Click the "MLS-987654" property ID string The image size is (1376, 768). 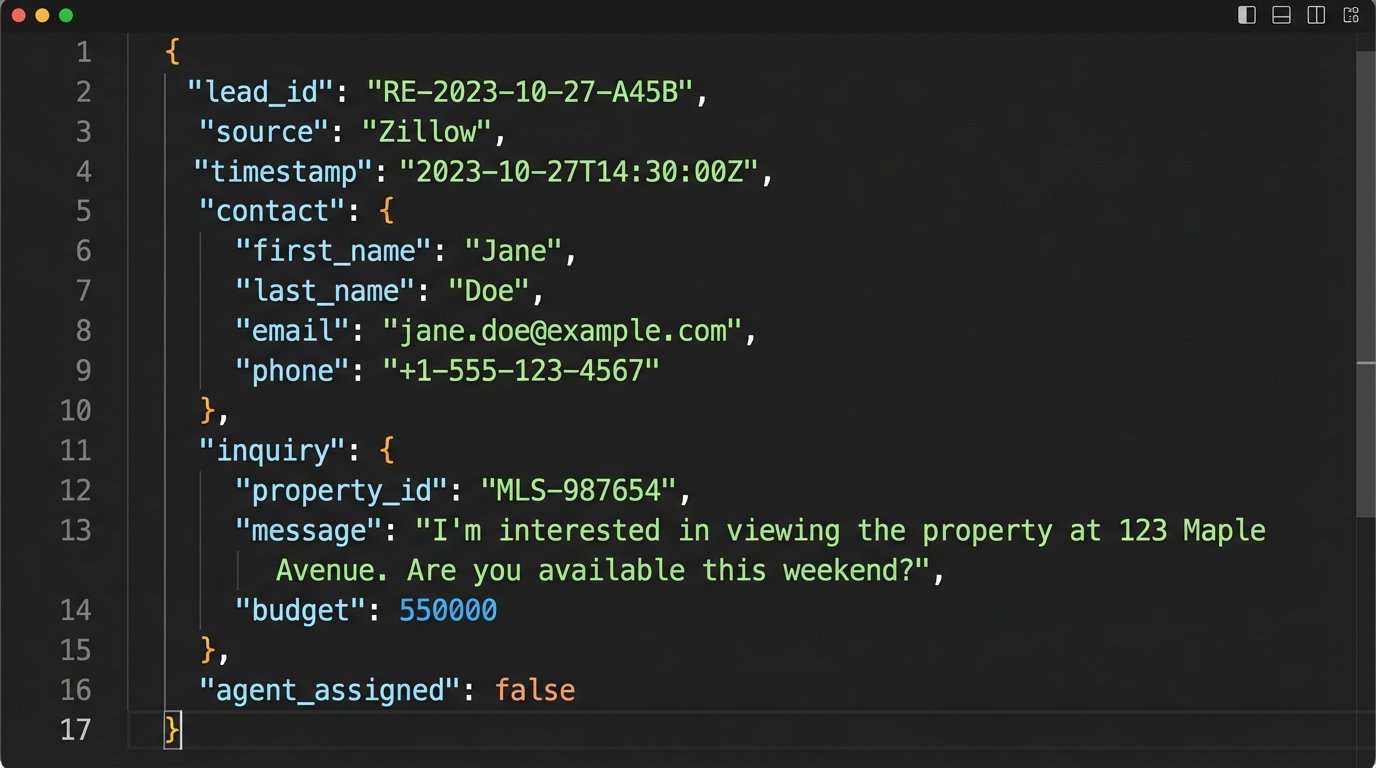579,490
